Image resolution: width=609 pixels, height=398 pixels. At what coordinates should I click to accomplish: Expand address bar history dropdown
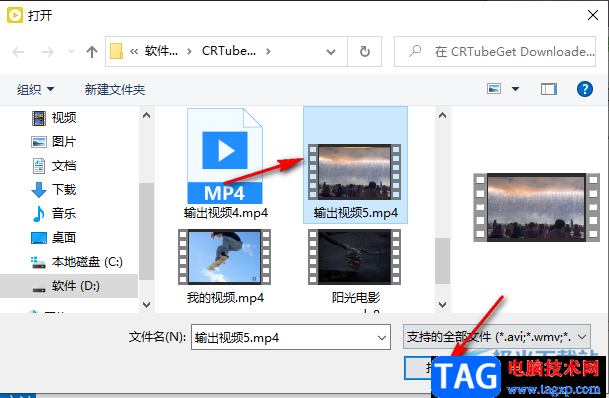coord(331,52)
